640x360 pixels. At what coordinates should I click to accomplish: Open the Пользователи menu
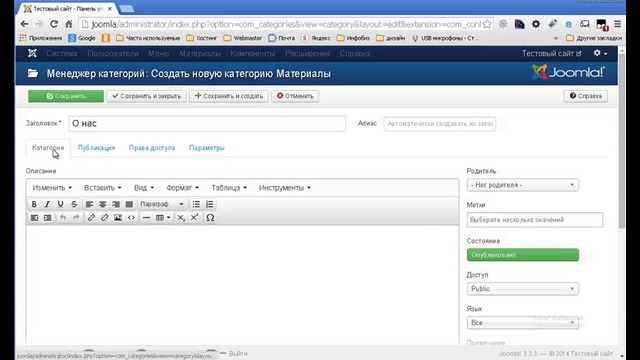pyautogui.click(x=113, y=53)
